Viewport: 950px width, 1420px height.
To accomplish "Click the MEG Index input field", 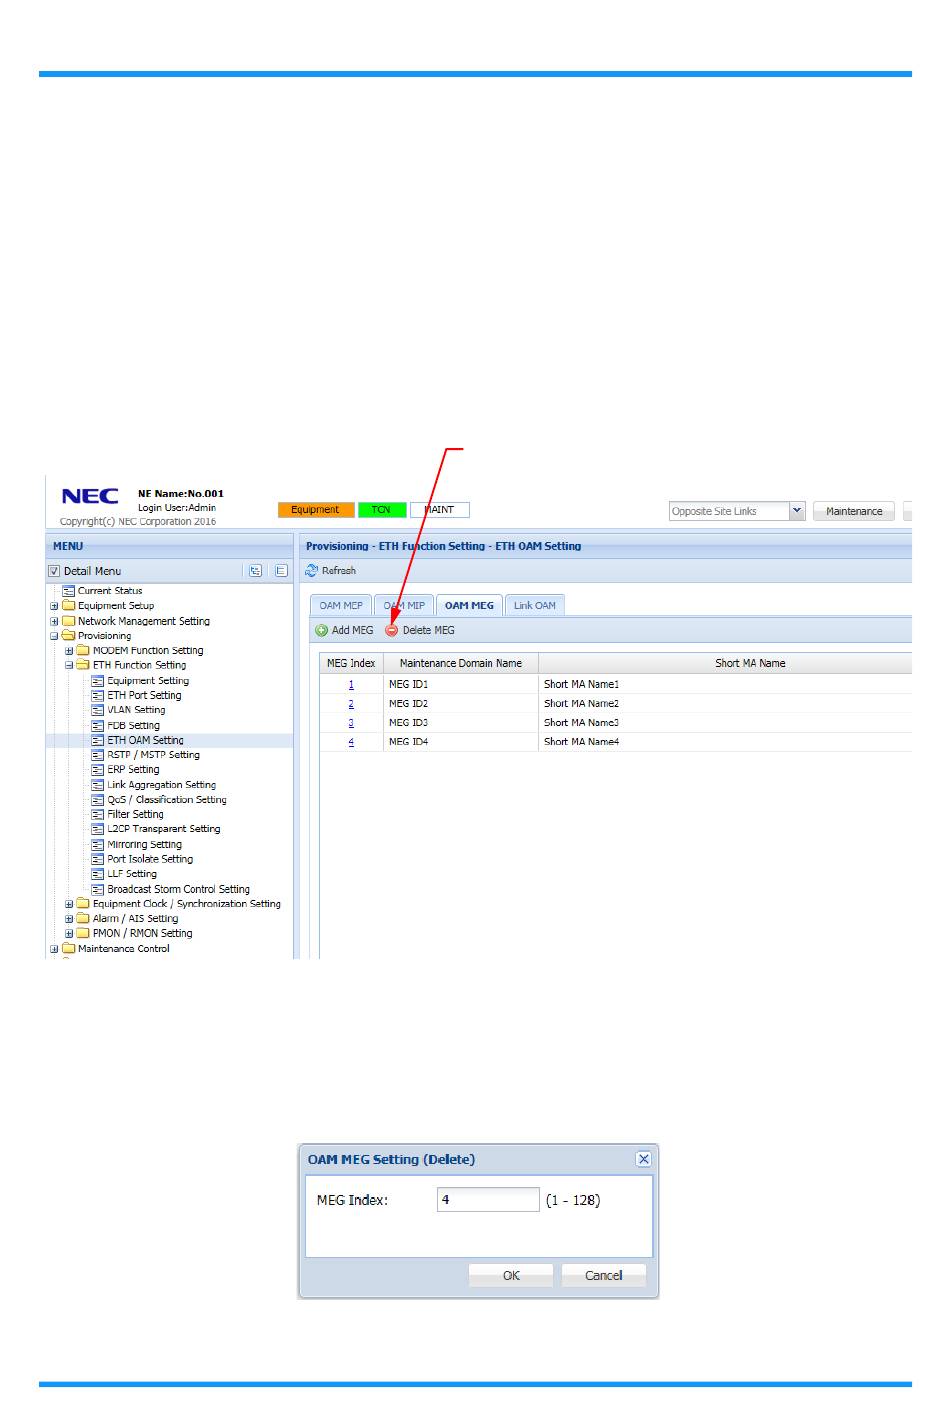I will pyautogui.click(x=488, y=1200).
